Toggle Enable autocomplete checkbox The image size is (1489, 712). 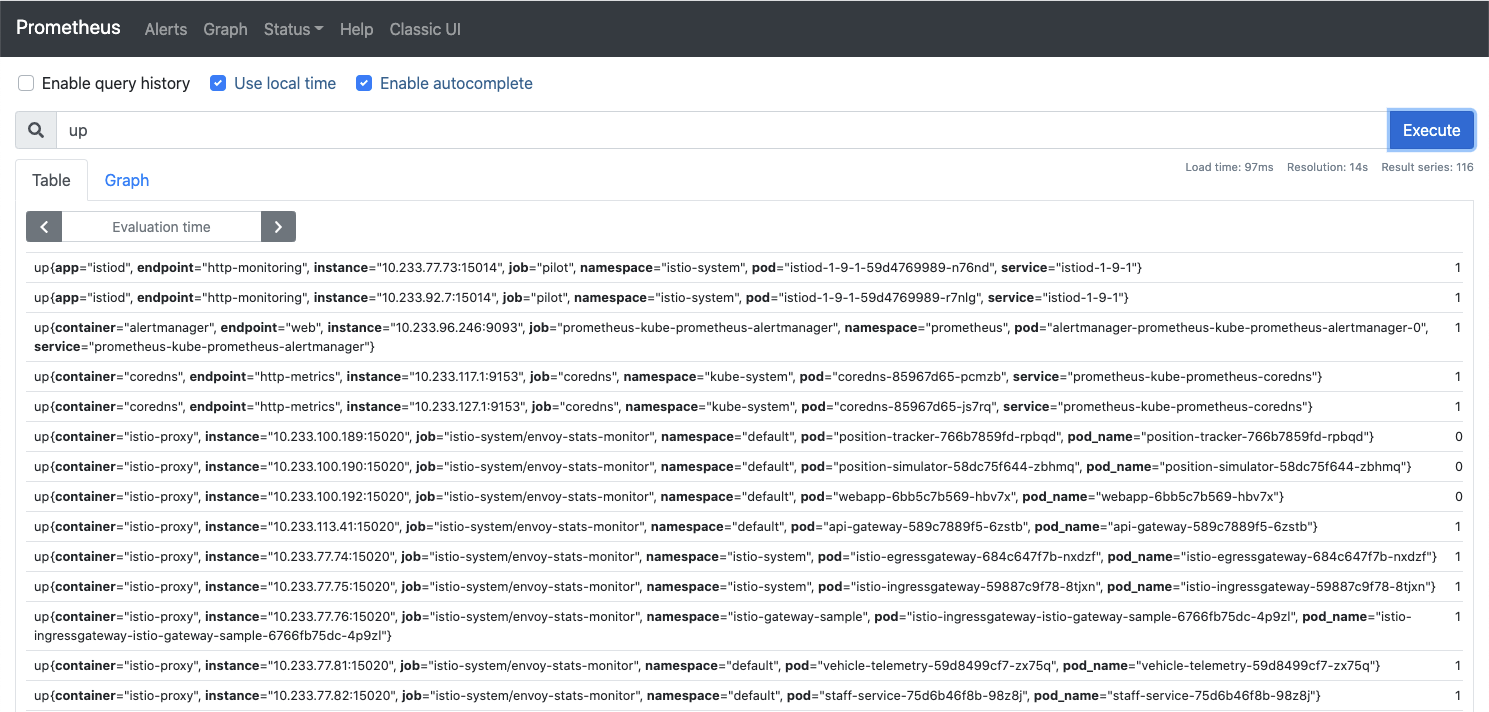364,83
